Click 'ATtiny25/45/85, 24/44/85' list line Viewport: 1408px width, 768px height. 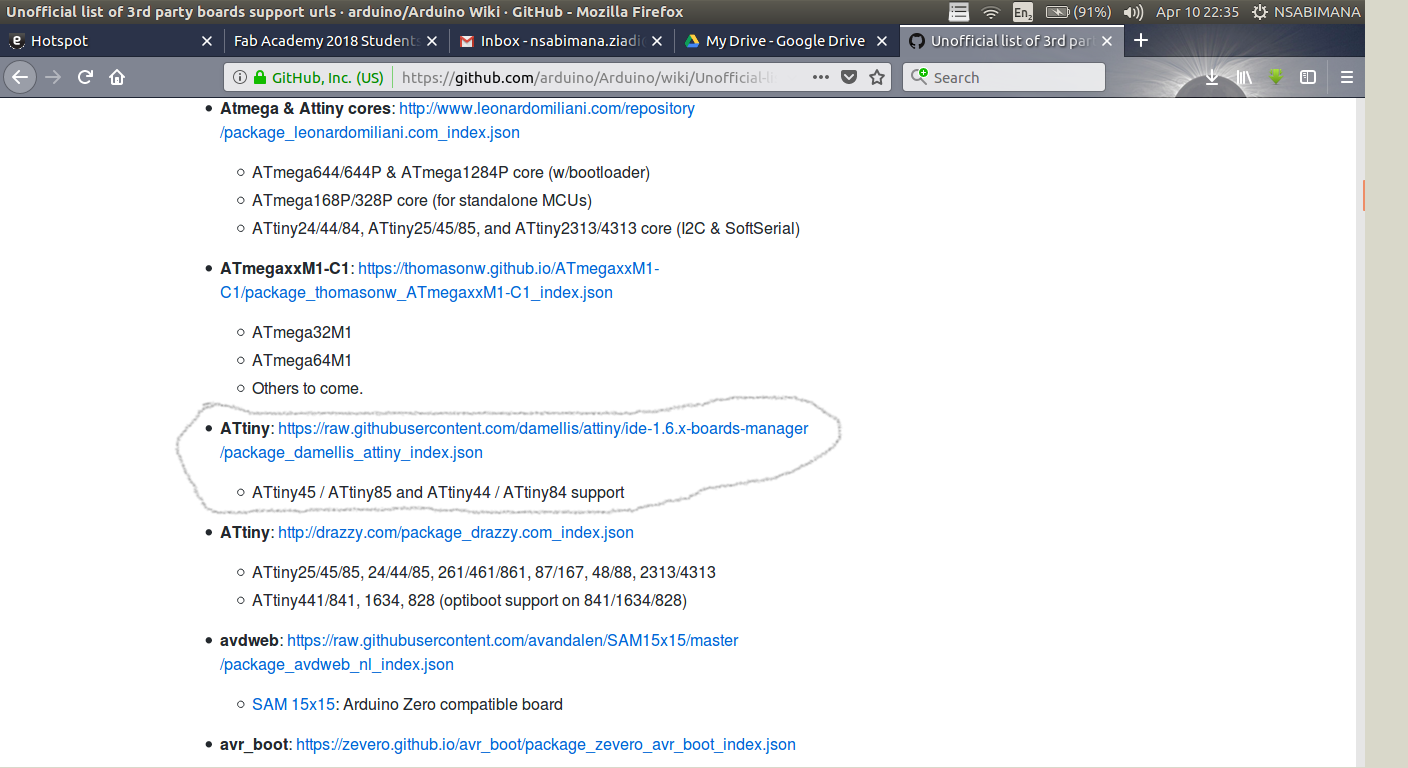pyautogui.click(x=484, y=572)
